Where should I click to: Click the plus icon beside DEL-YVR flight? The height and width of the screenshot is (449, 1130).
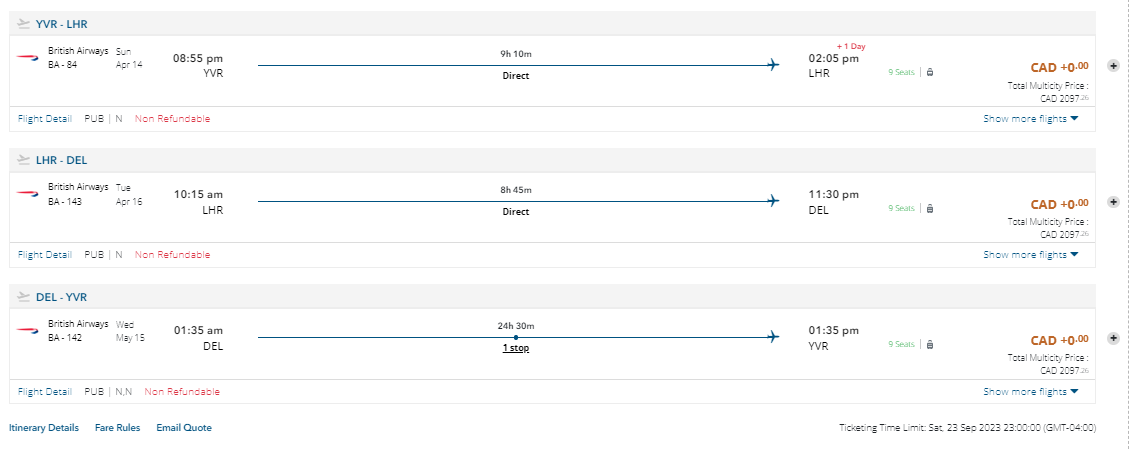click(x=1113, y=338)
